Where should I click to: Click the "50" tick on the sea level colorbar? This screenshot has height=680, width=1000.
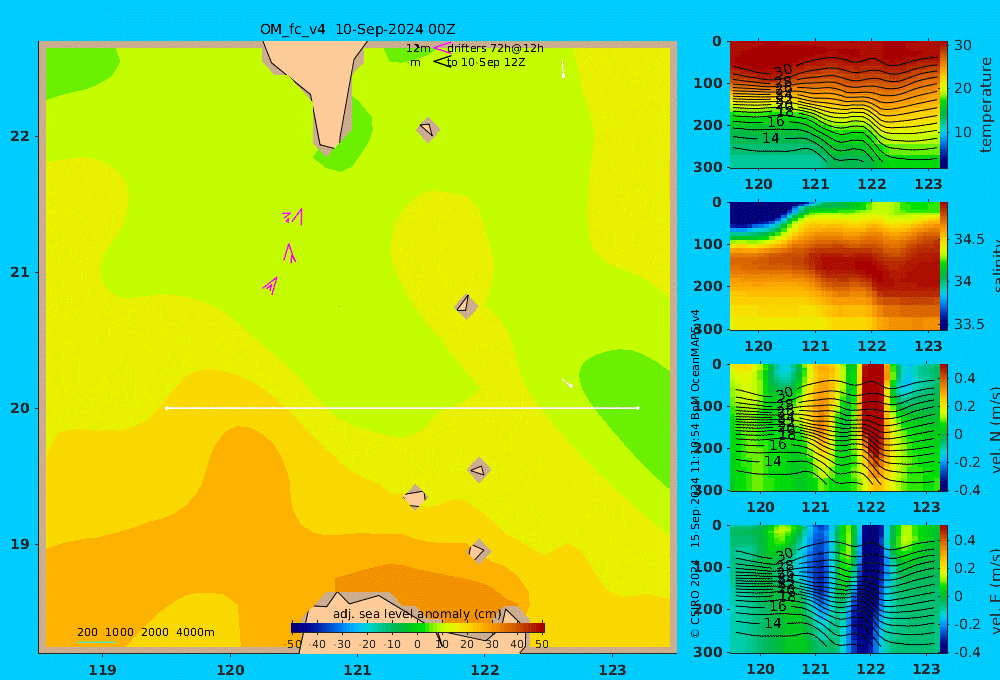(541, 644)
